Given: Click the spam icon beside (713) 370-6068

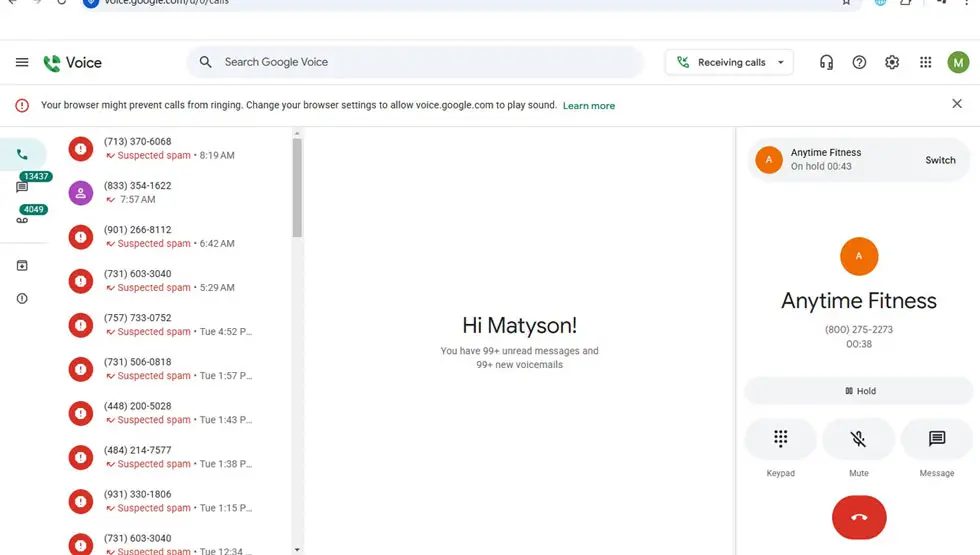Looking at the screenshot, I should pos(81,149).
